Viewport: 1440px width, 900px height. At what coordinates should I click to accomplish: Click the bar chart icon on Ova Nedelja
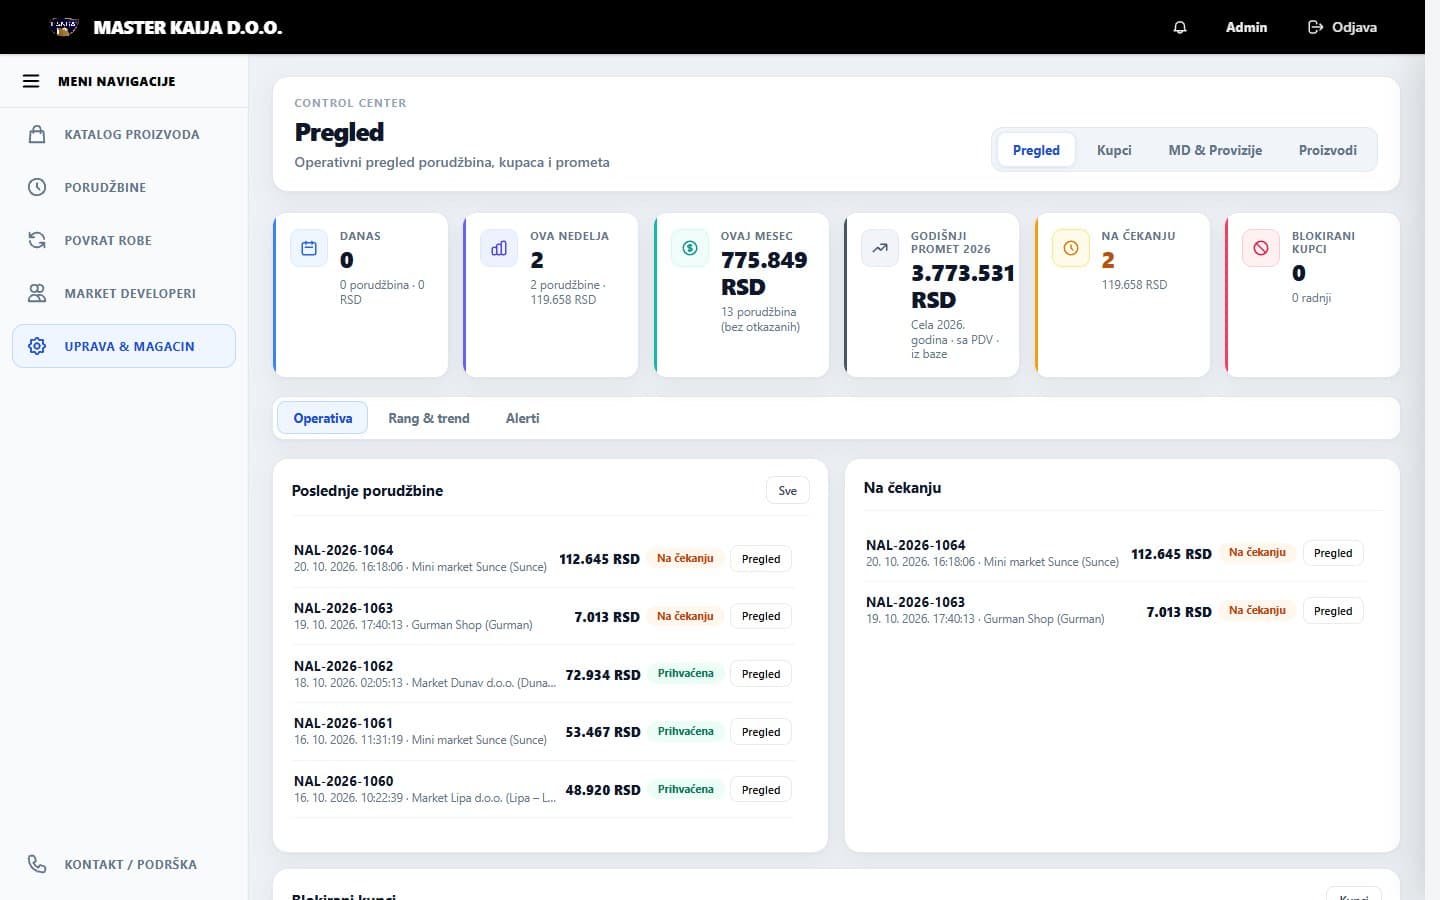coord(499,248)
